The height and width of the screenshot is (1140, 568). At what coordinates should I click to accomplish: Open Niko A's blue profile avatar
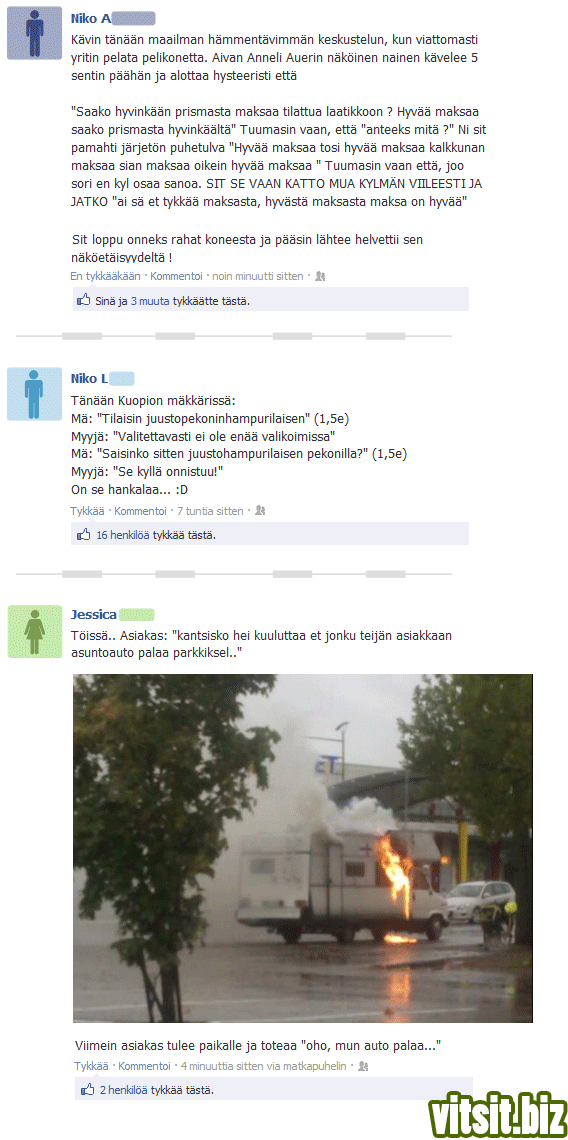(x=34, y=33)
